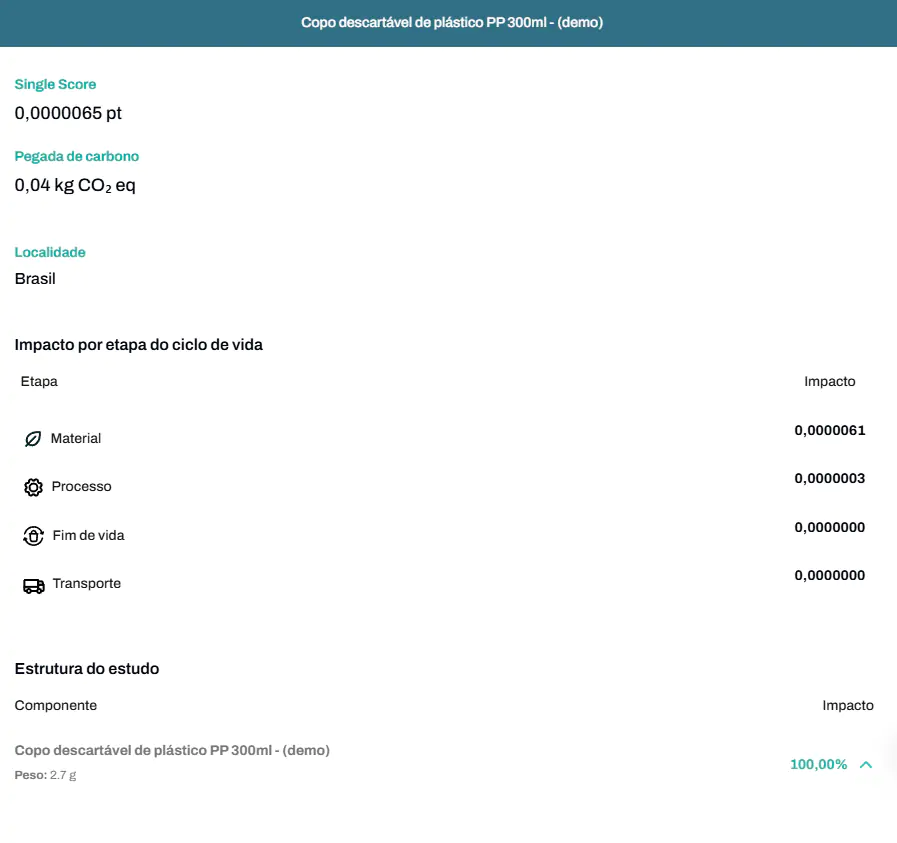
Task: Click the Pegada de carbono heading
Action: (x=77, y=157)
